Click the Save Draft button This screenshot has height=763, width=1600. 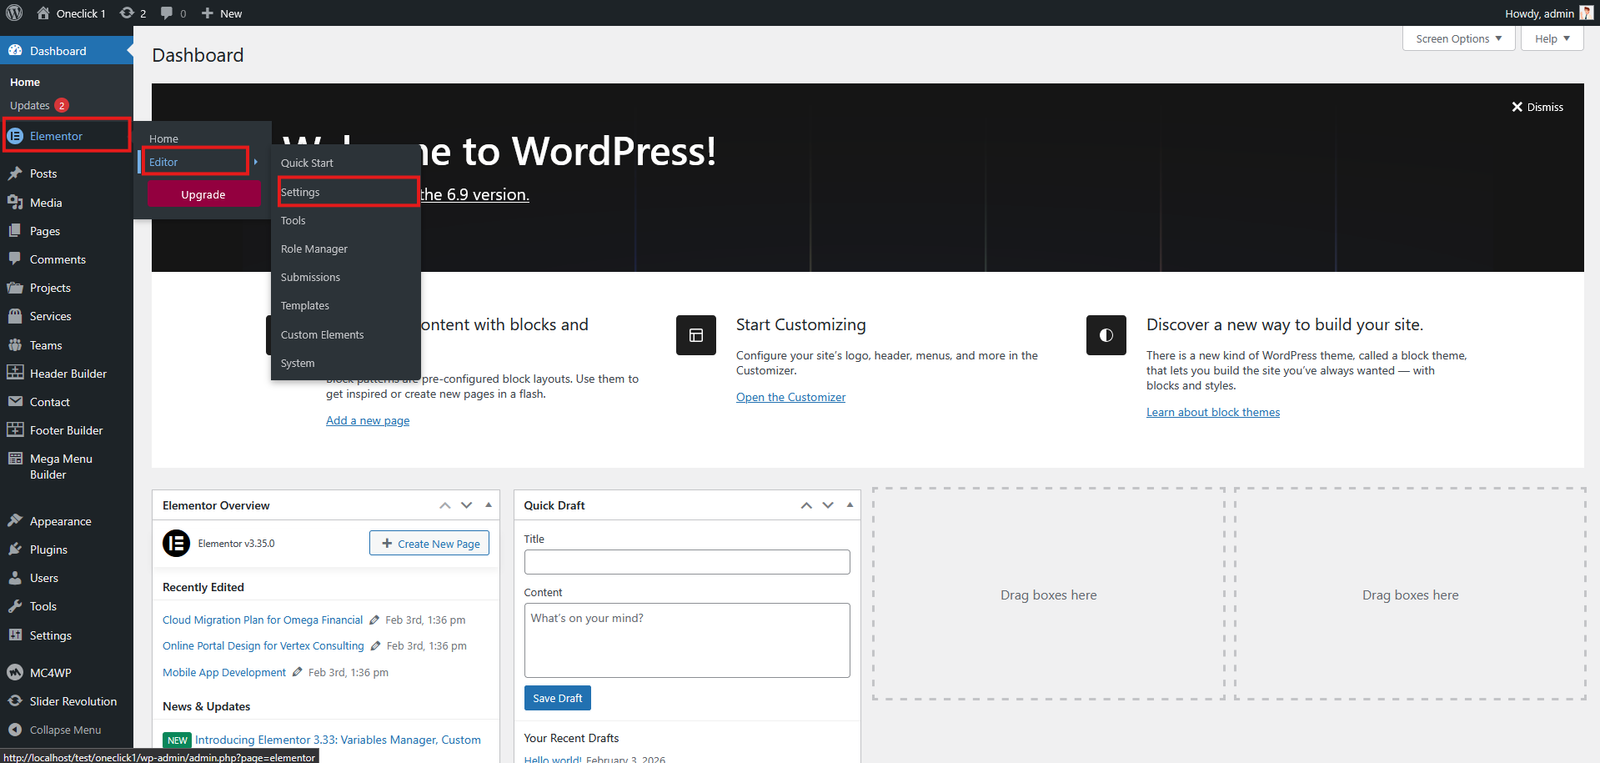click(557, 698)
